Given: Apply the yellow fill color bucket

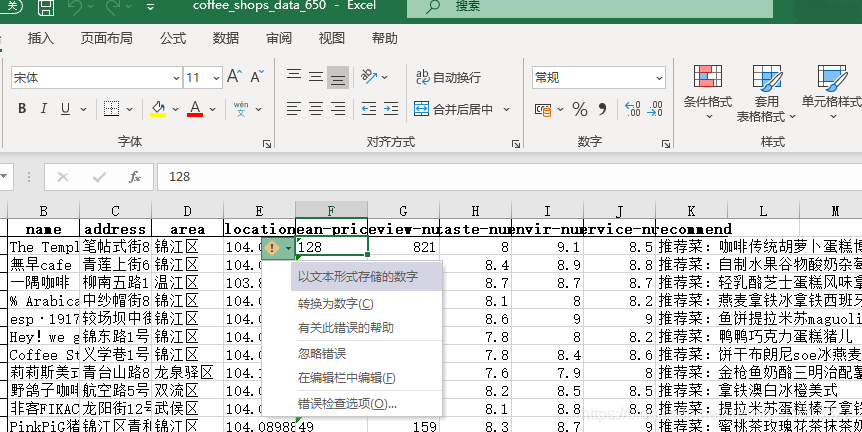Looking at the screenshot, I should [158, 109].
